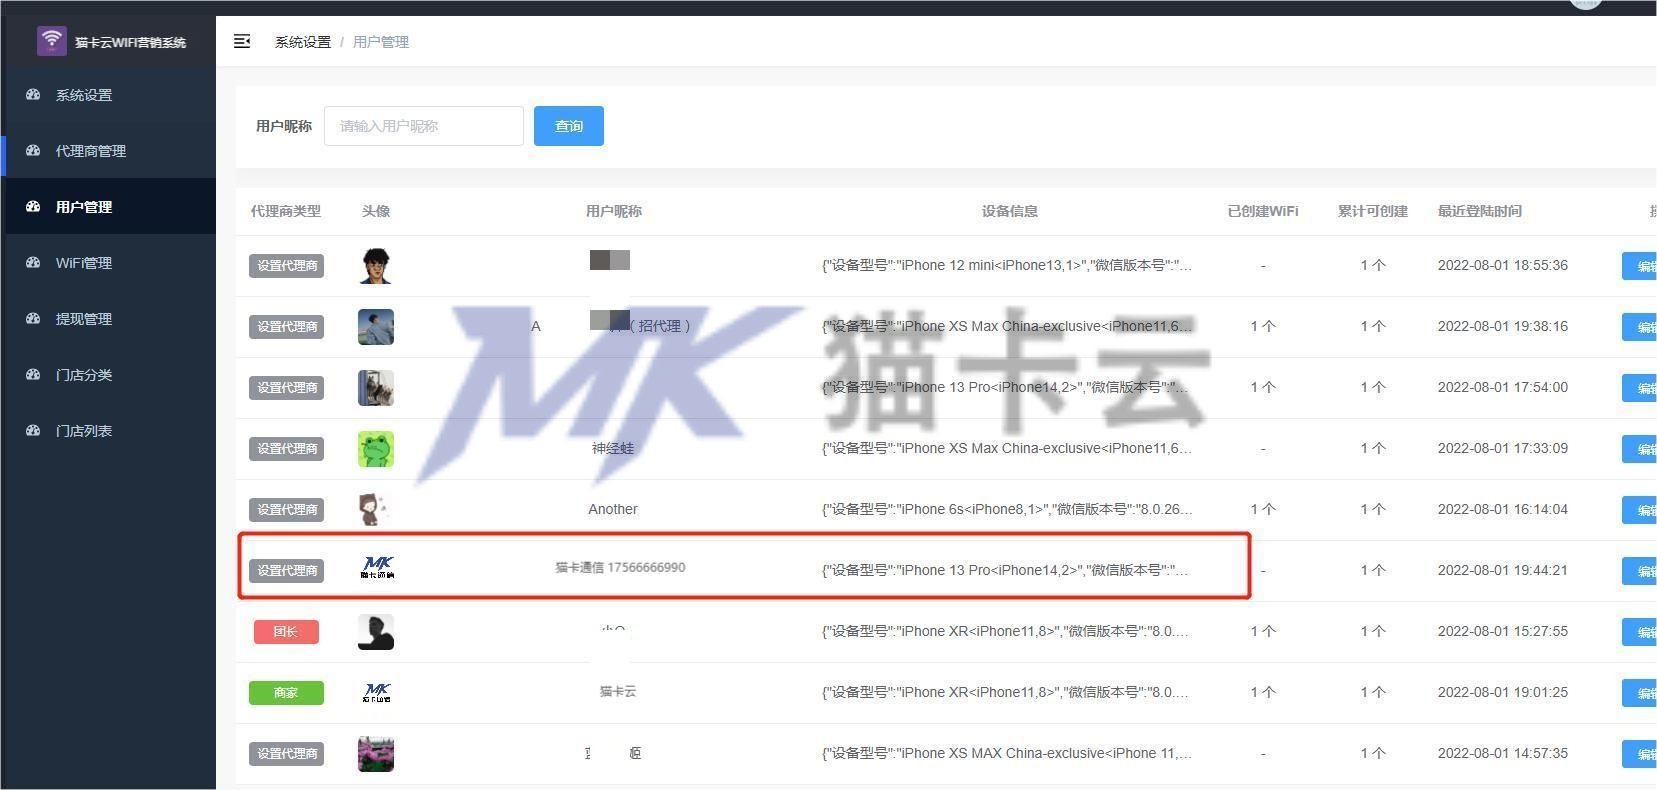Click dashboard icon next to 系统设置
The image size is (1657, 790).
pyautogui.click(x=33, y=95)
